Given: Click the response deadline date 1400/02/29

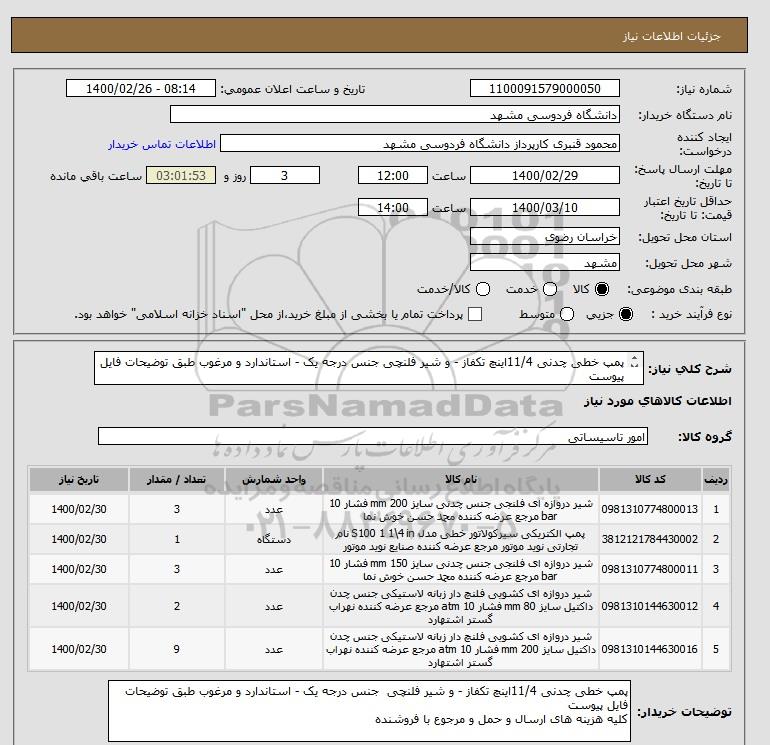Looking at the screenshot, I should pyautogui.click(x=545, y=175).
